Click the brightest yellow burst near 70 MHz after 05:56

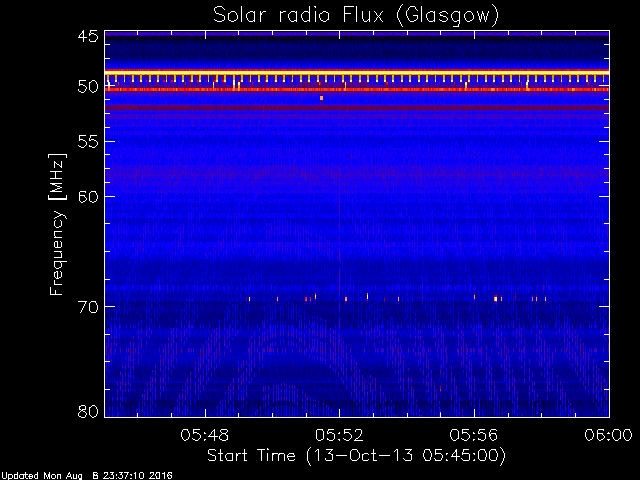coord(496,299)
